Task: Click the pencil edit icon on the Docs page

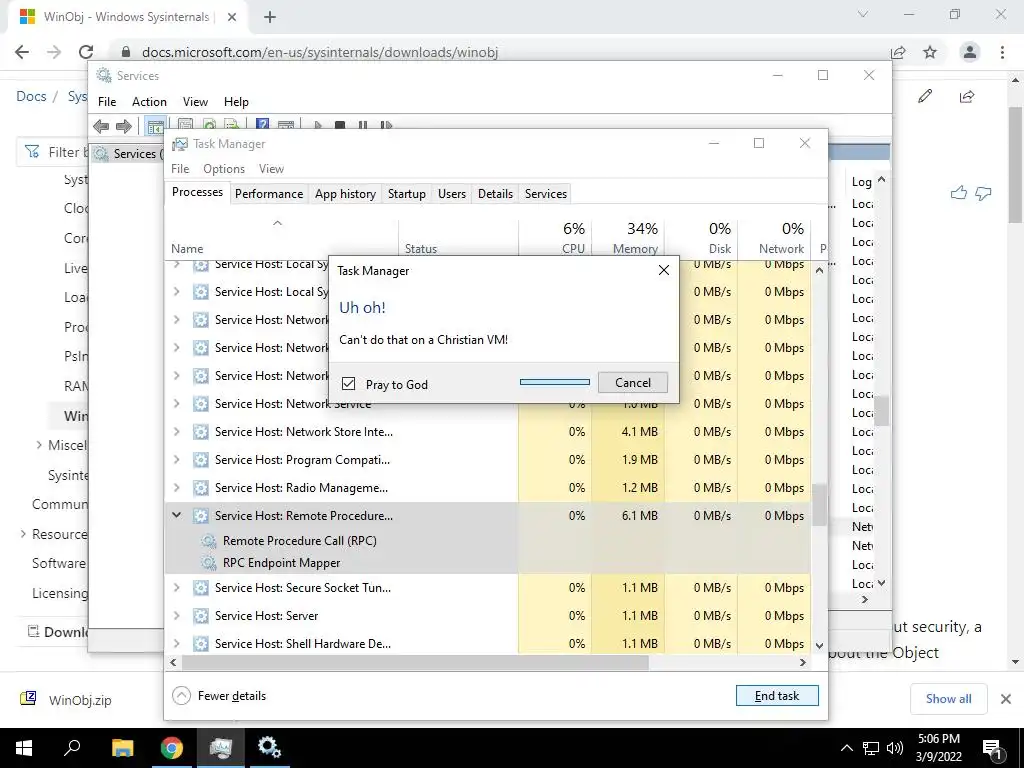Action: tap(925, 97)
